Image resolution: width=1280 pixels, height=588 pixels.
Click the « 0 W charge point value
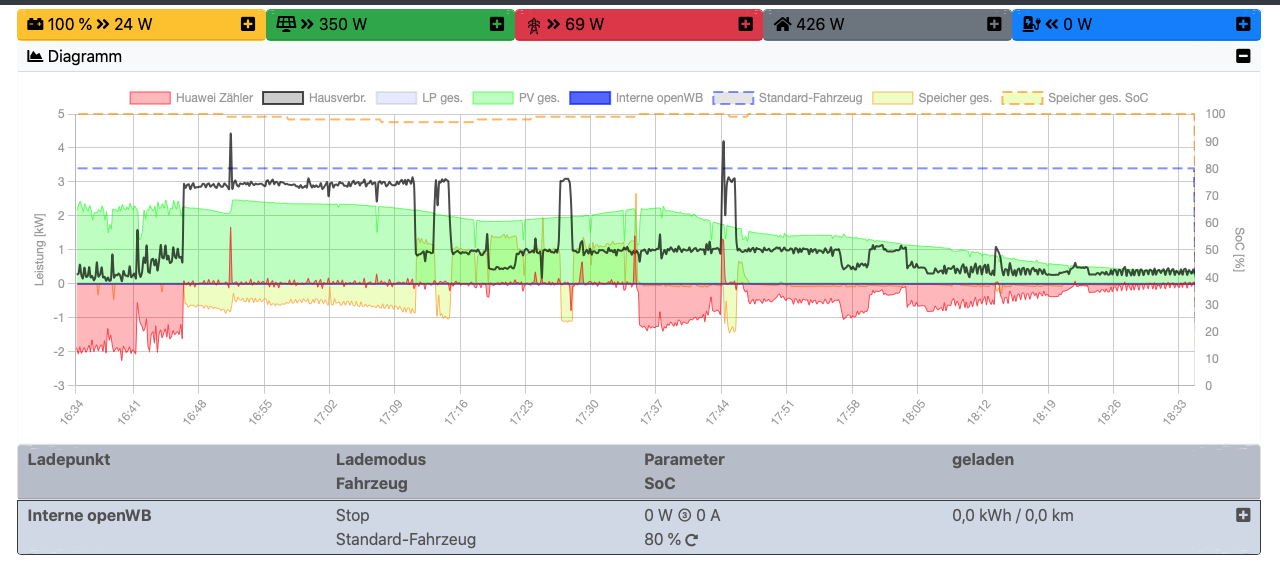coord(1069,24)
